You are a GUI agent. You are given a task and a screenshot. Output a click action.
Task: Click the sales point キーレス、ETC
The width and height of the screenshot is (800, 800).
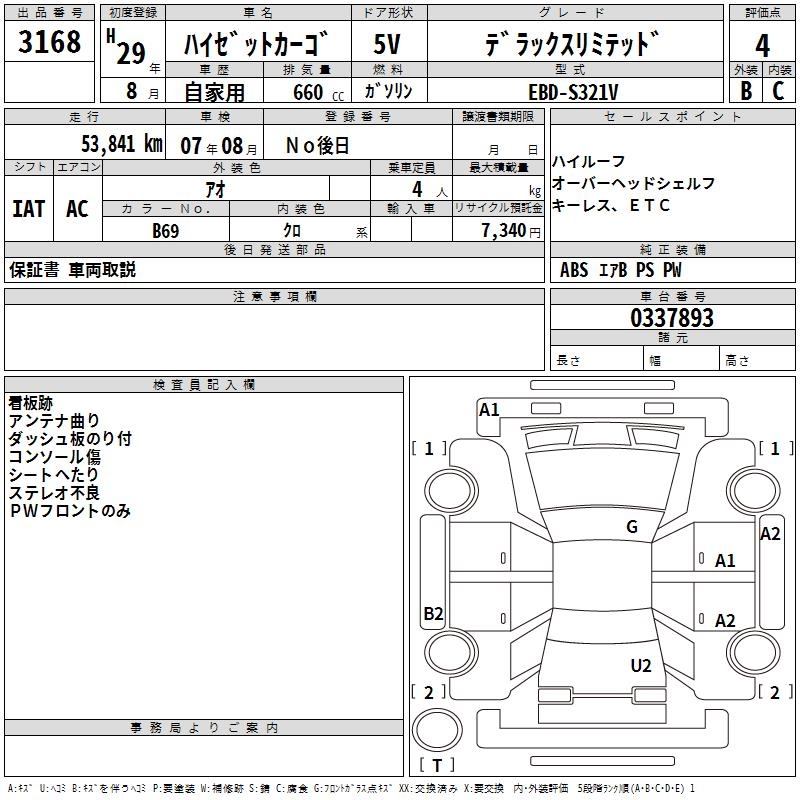click(x=611, y=205)
